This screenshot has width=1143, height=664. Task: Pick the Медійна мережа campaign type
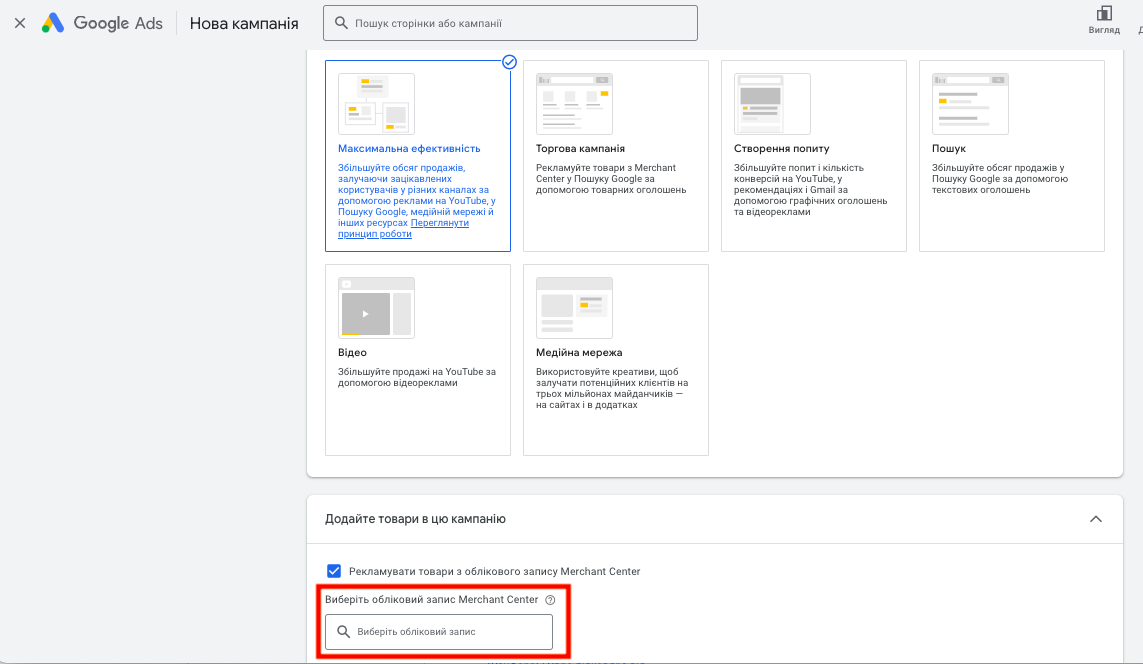[616, 360]
